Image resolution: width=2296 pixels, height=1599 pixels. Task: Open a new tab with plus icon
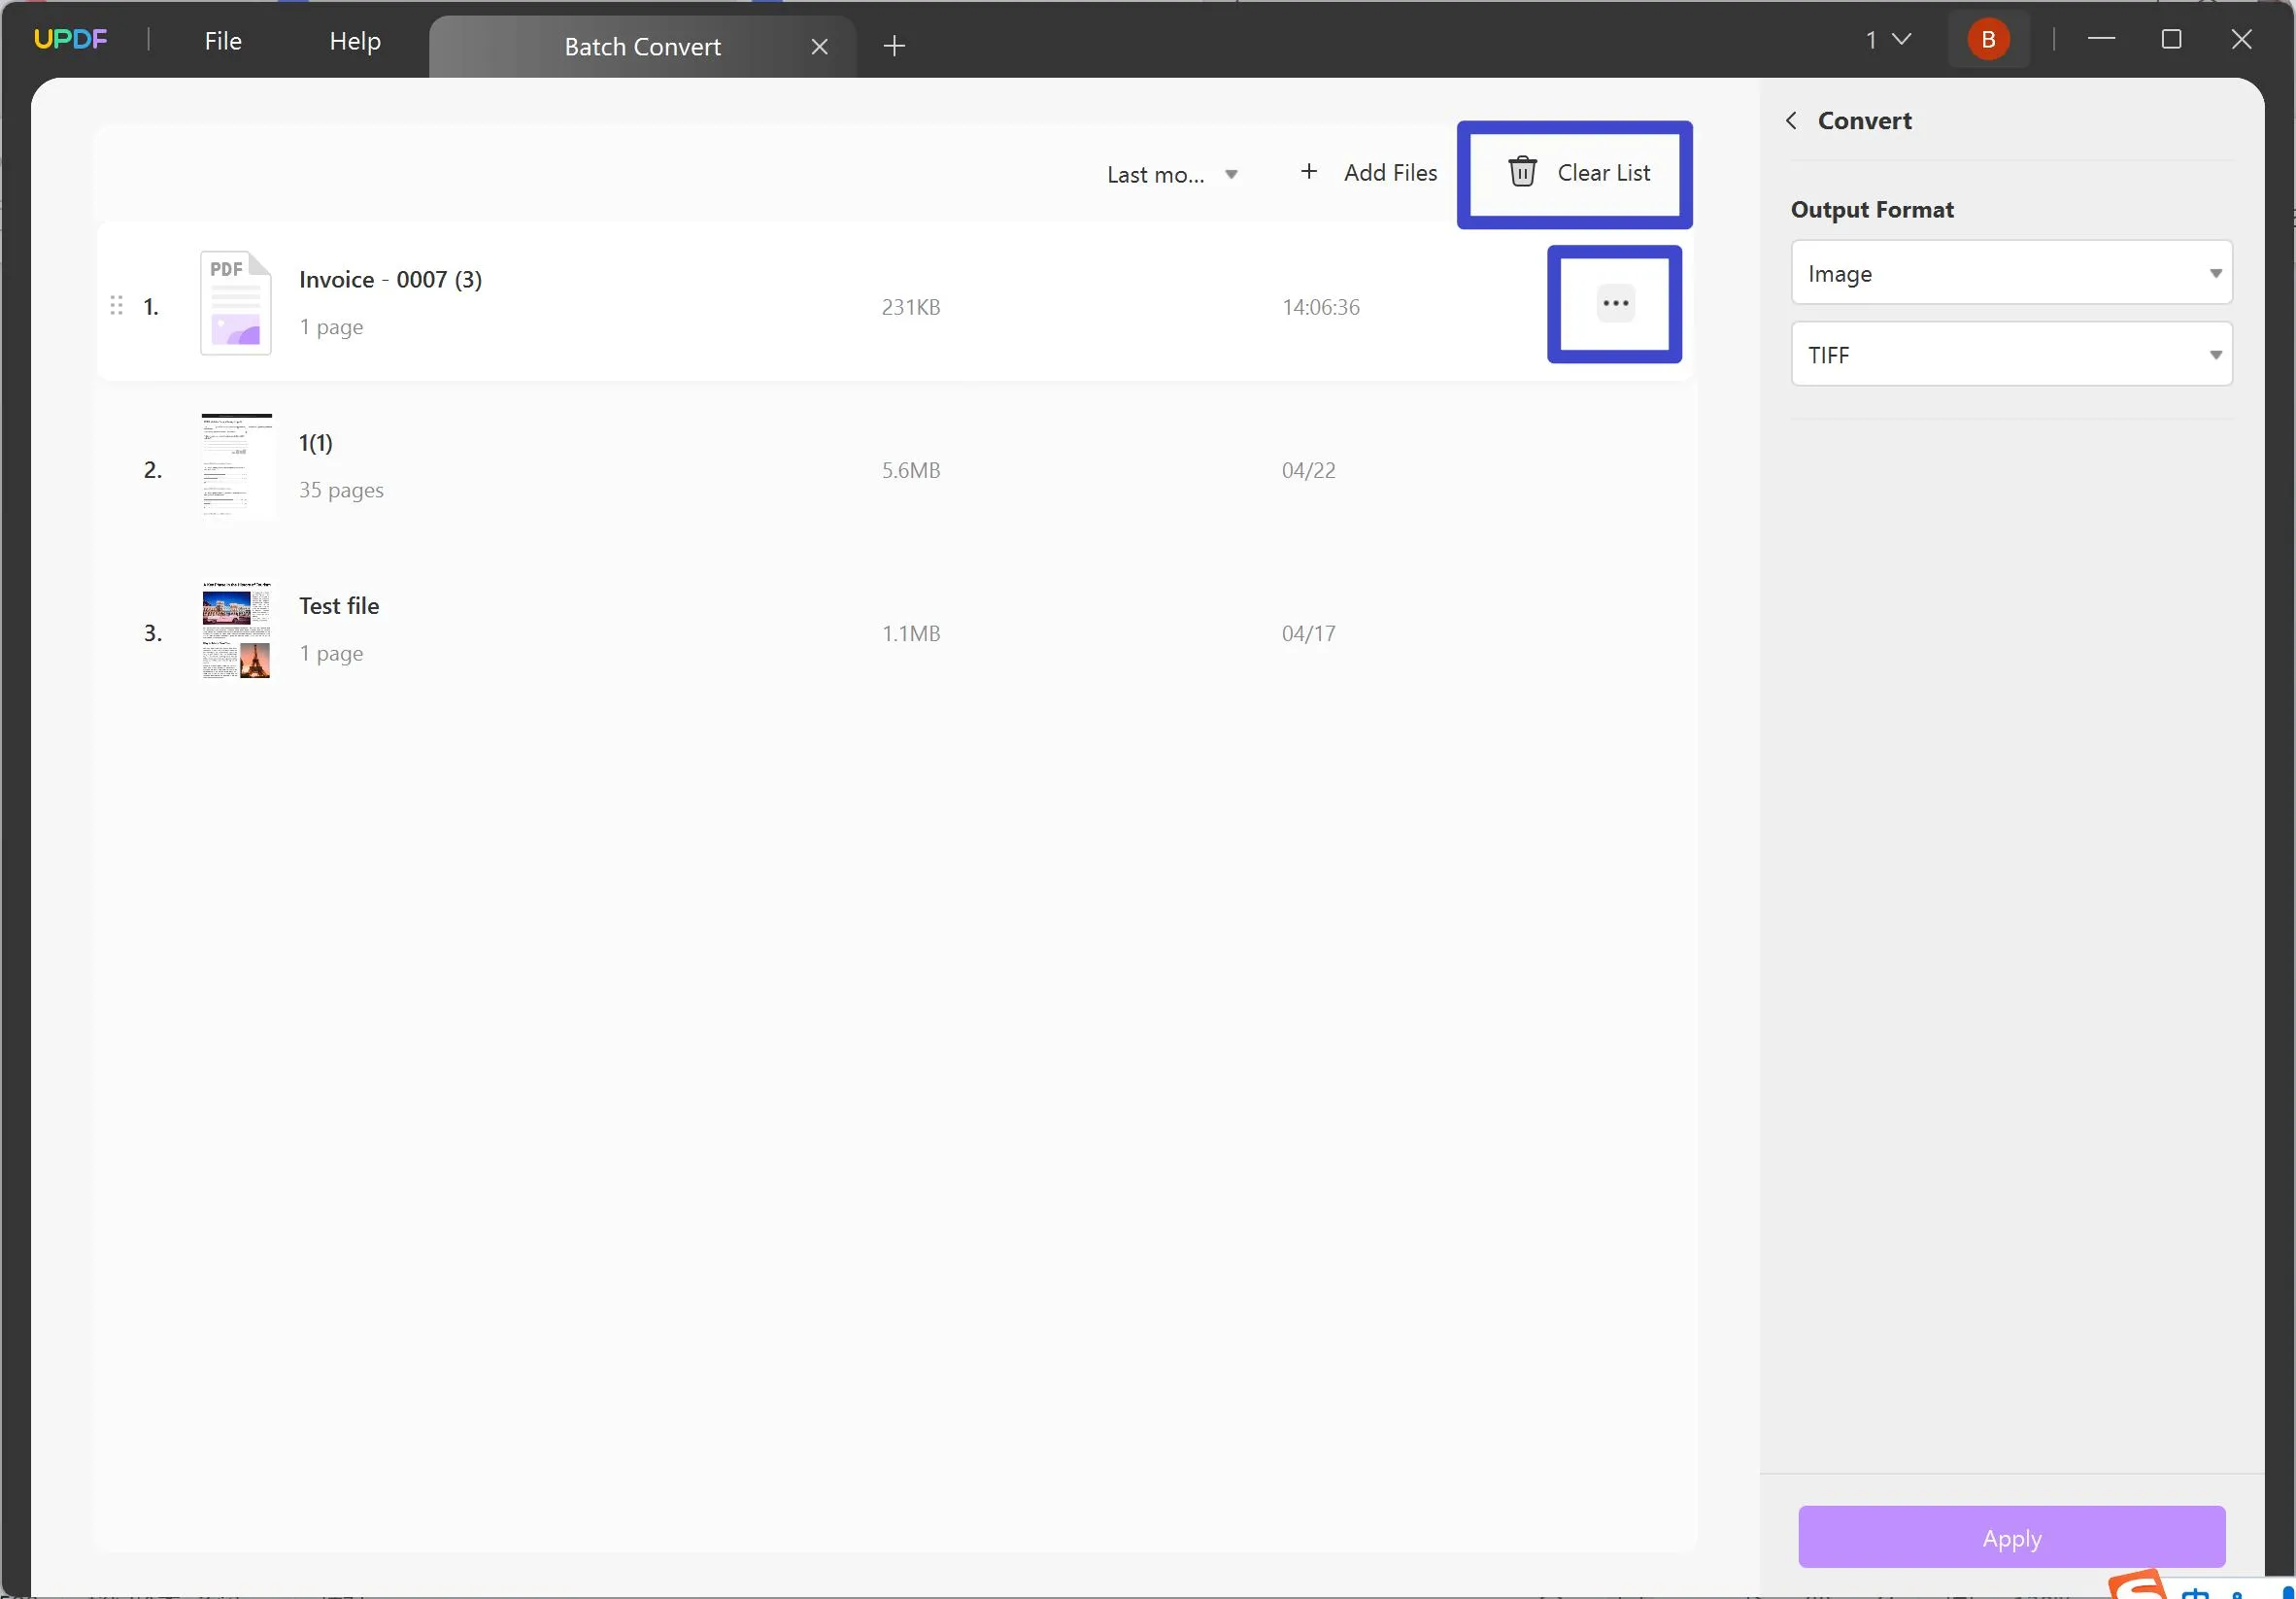[x=894, y=45]
